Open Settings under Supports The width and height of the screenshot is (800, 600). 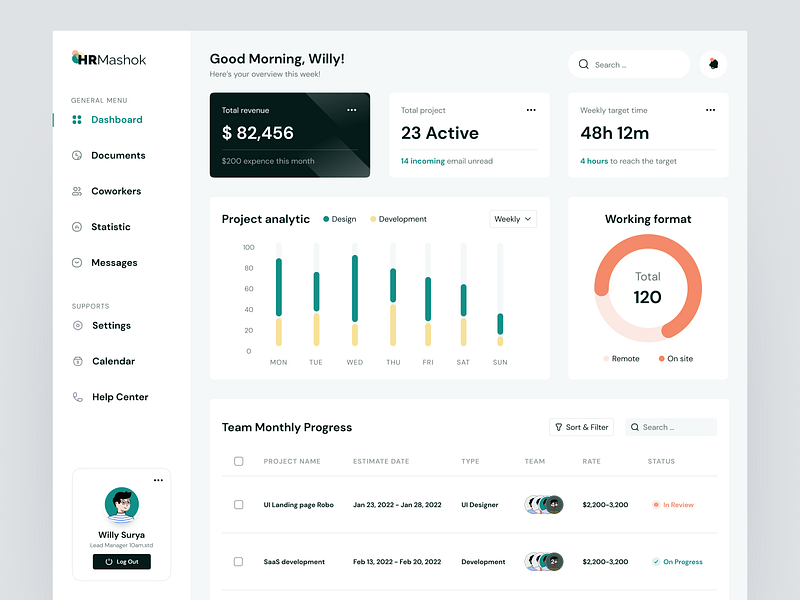click(x=111, y=325)
